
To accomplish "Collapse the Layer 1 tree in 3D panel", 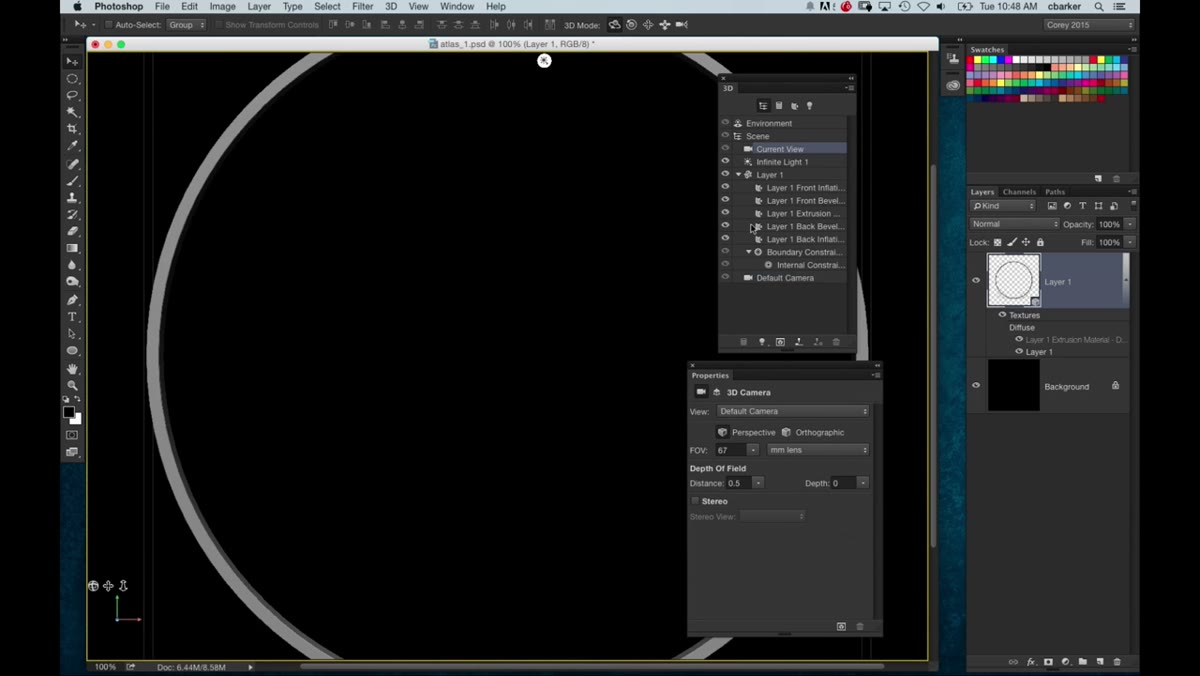I will click(739, 175).
